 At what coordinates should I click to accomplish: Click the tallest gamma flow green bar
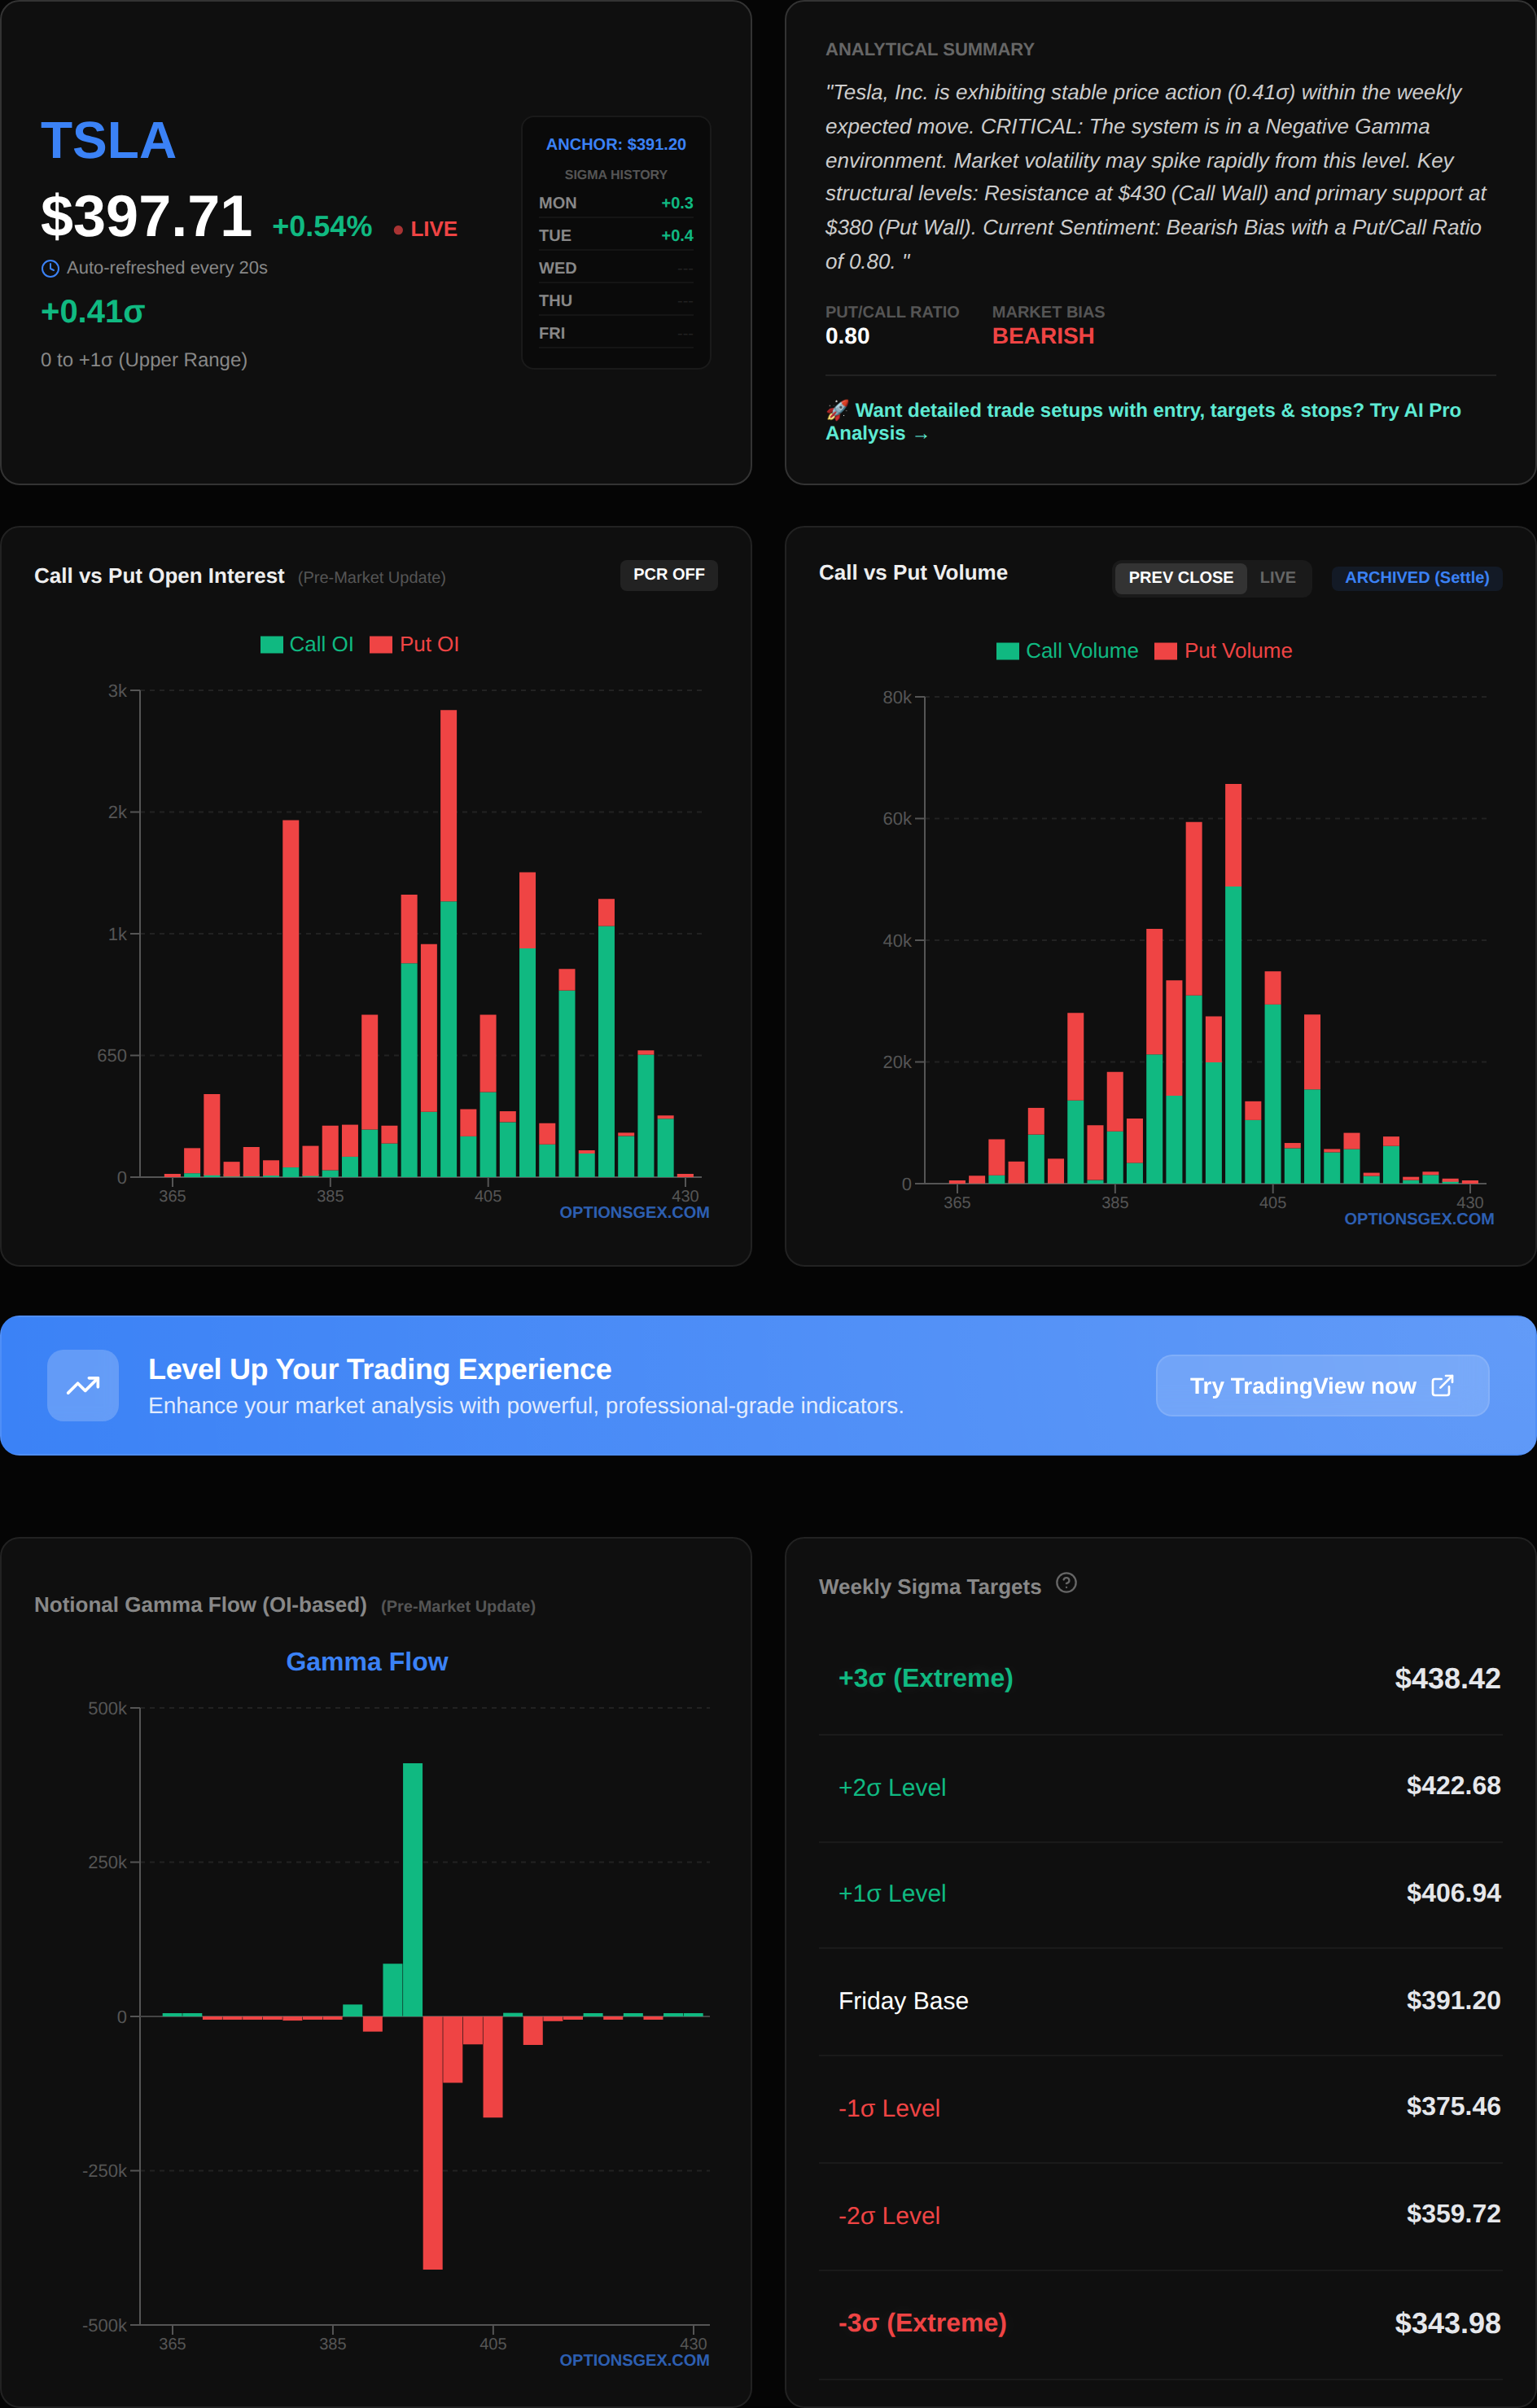tap(412, 1889)
